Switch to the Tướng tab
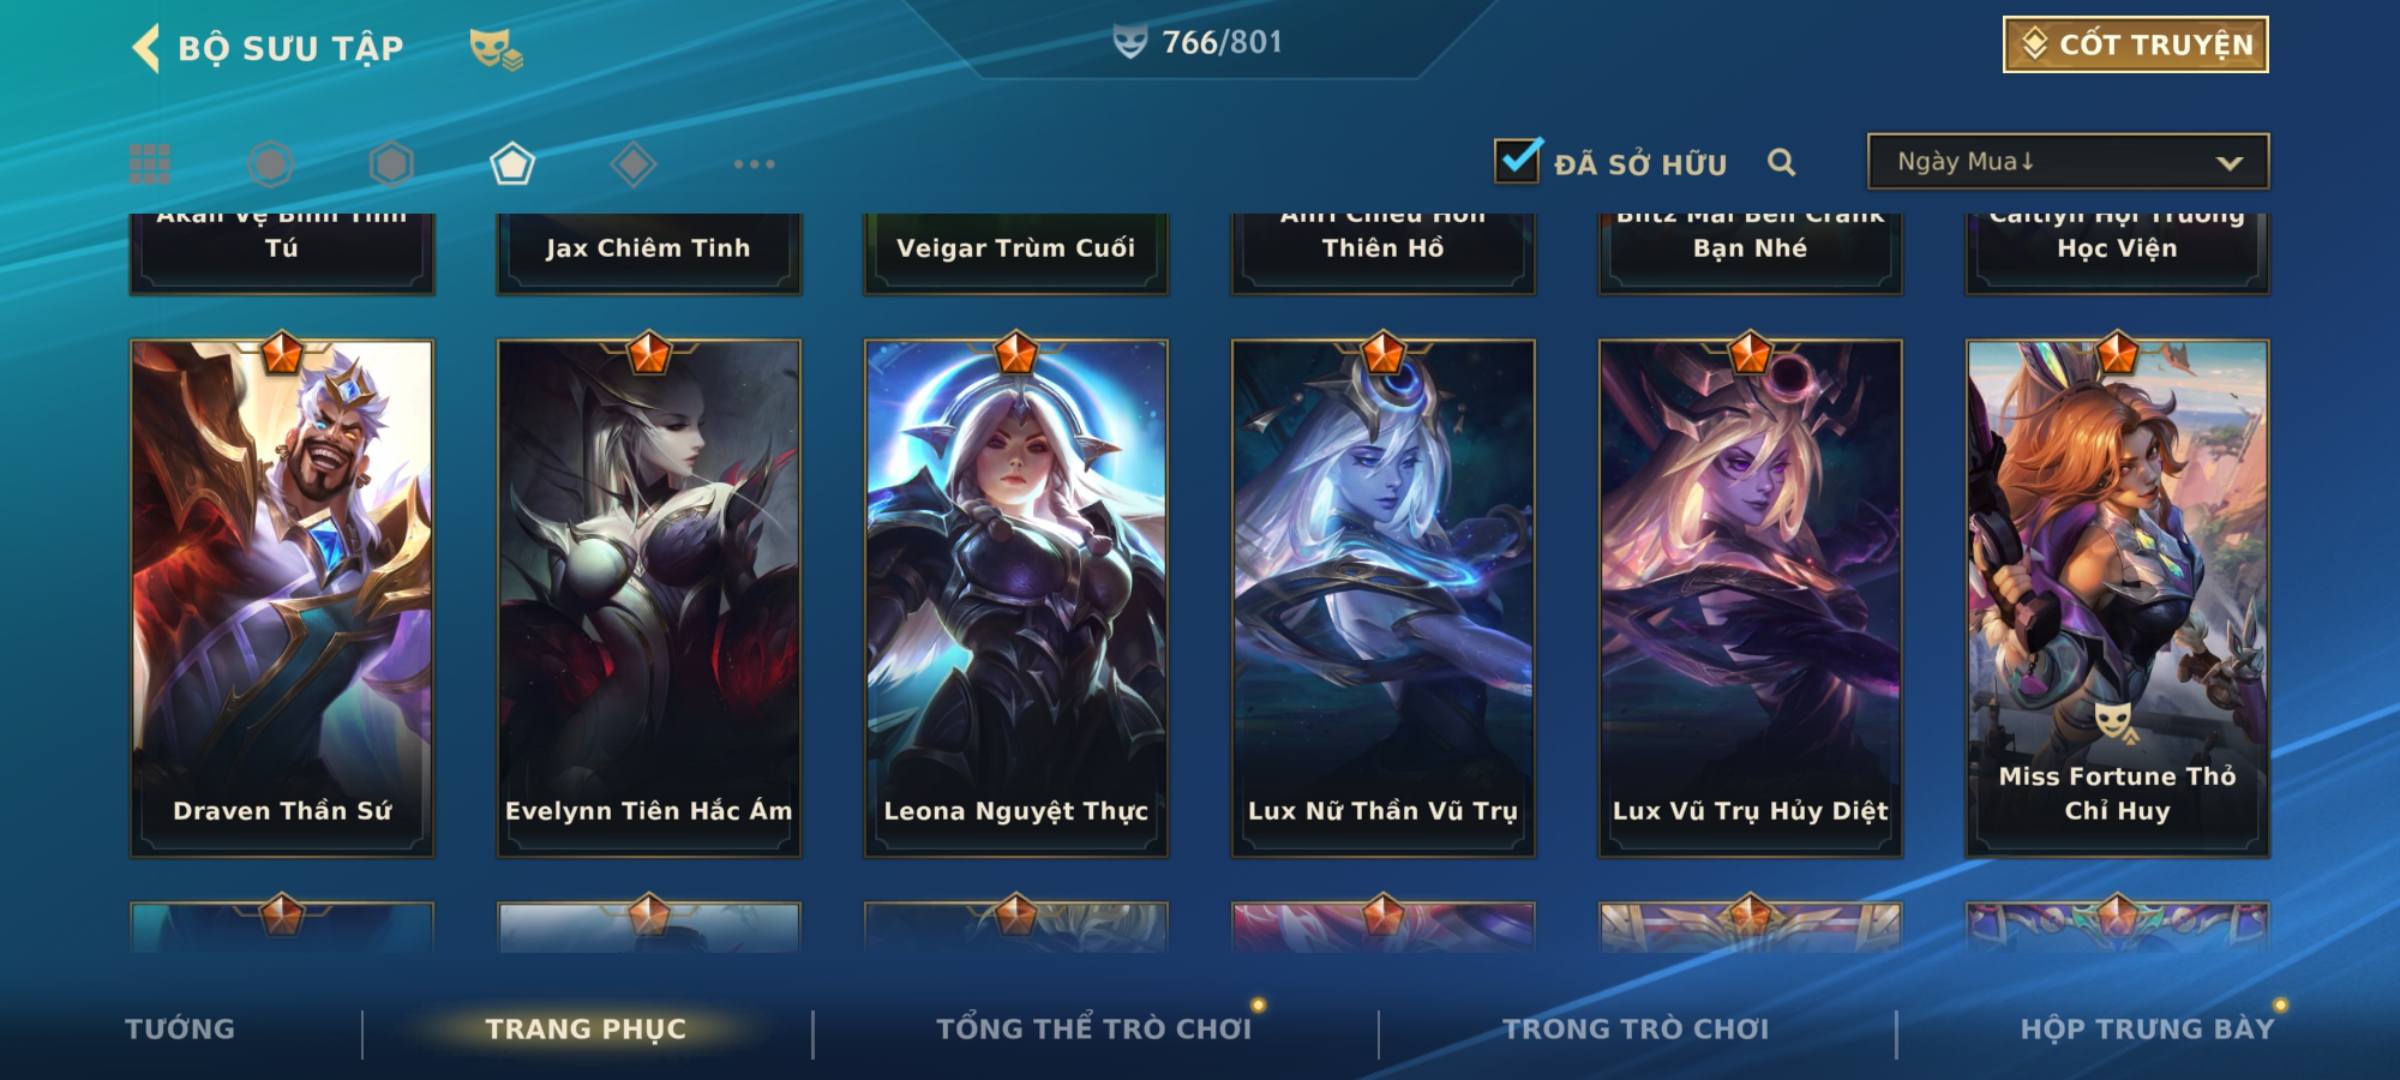This screenshot has height=1080, width=2400. click(x=180, y=1029)
